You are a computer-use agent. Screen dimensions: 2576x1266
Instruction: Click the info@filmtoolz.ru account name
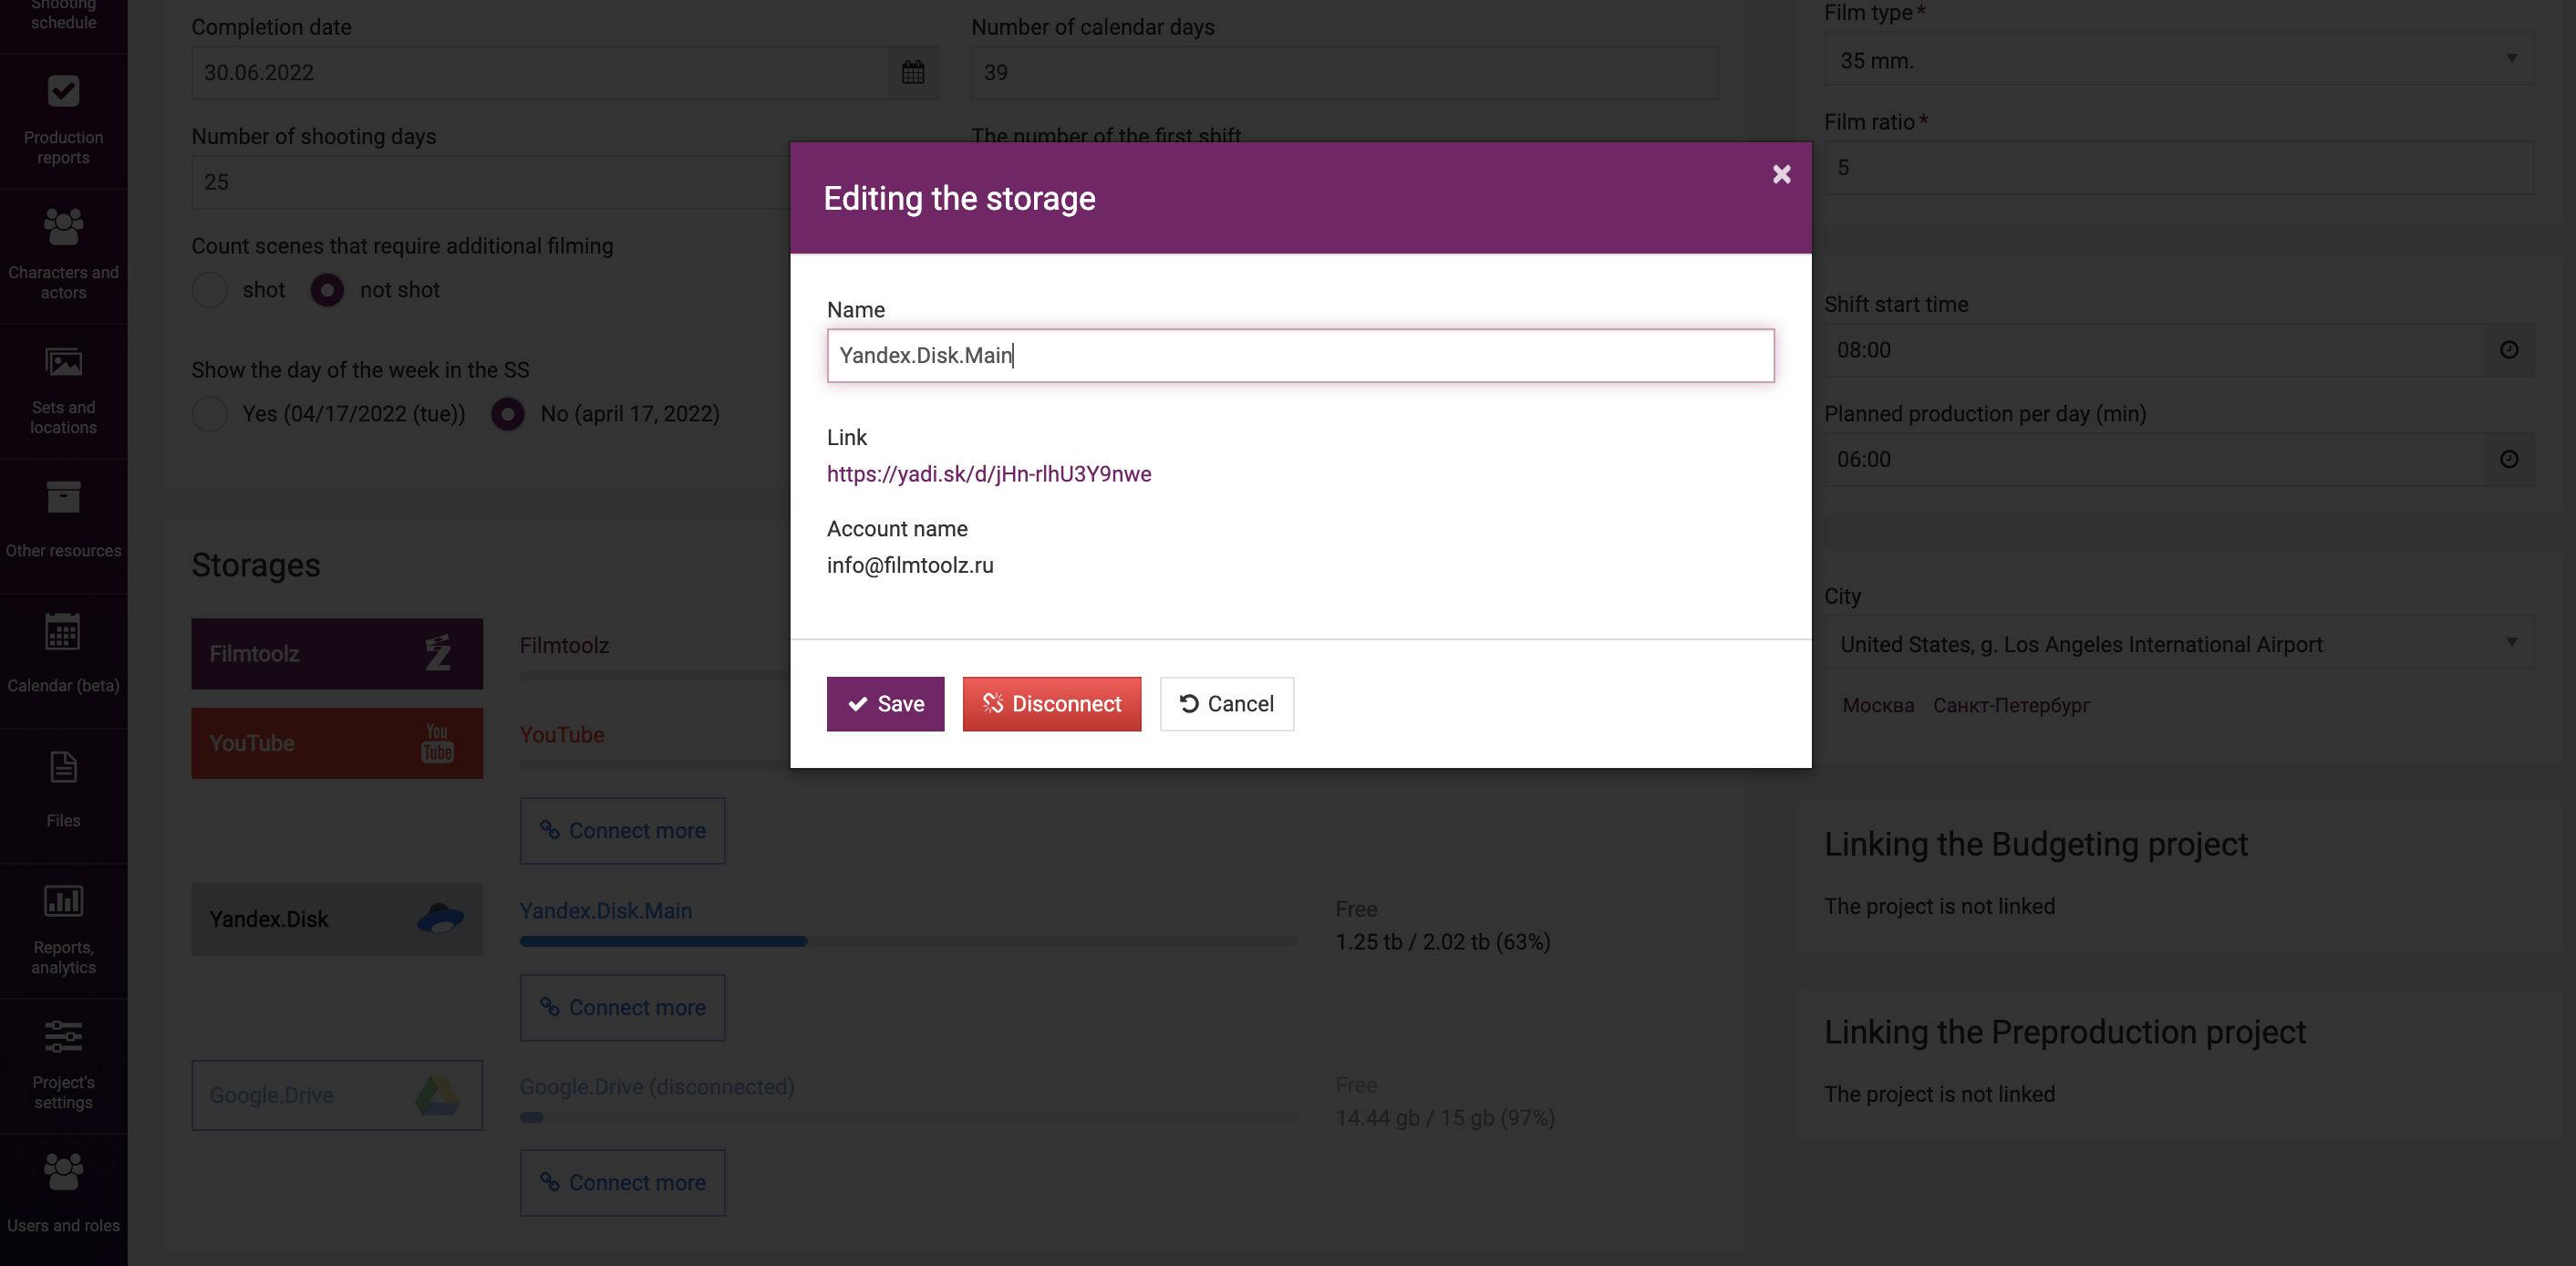910,566
